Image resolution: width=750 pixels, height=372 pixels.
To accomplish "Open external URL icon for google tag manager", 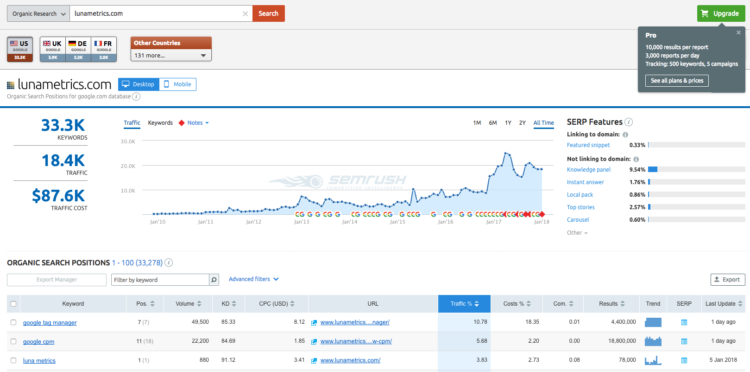I will (314, 323).
